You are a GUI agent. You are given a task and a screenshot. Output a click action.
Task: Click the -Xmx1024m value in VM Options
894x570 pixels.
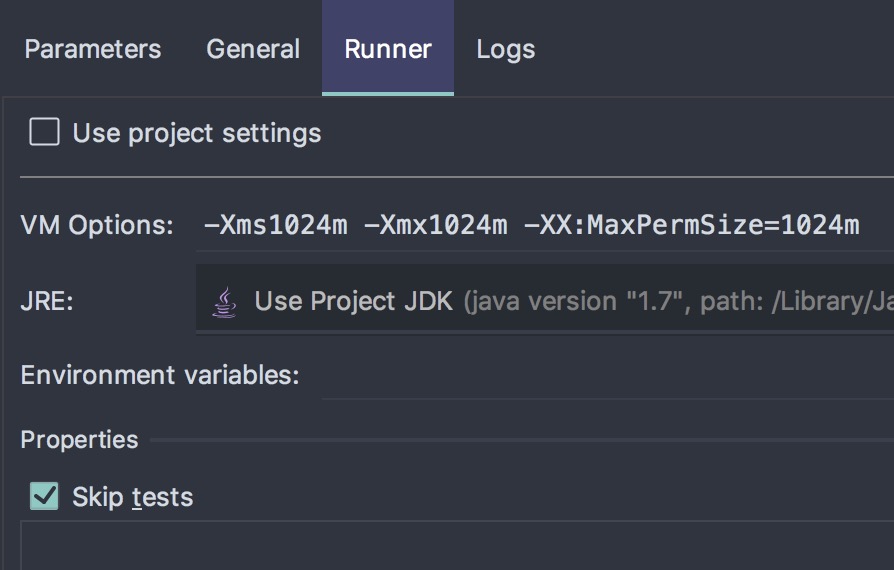coord(435,225)
